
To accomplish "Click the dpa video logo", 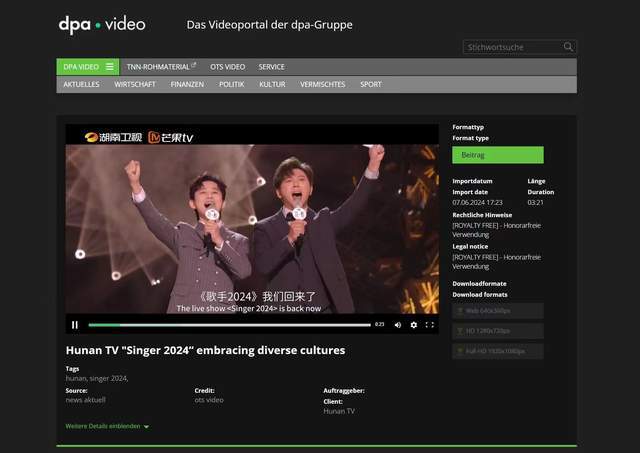I will click(x=101, y=24).
